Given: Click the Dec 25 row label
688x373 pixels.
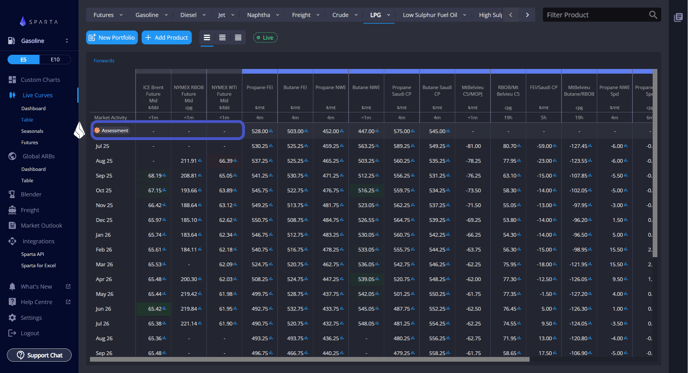Looking at the screenshot, I should 104,220.
